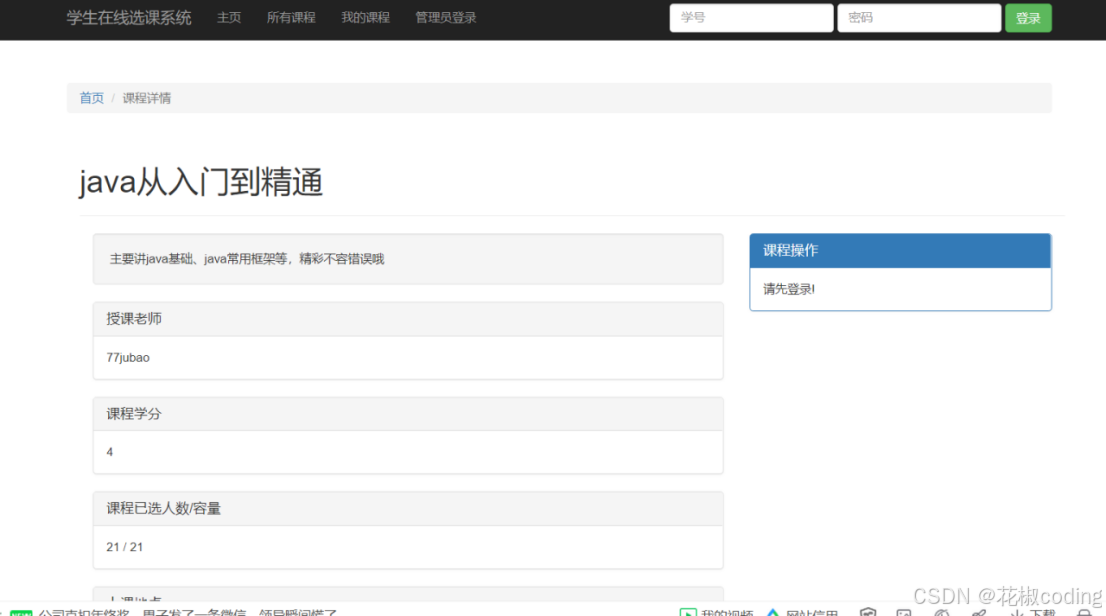Select 我的课程 in the navbar
Screen dimensions: 1106x616
(365, 18)
